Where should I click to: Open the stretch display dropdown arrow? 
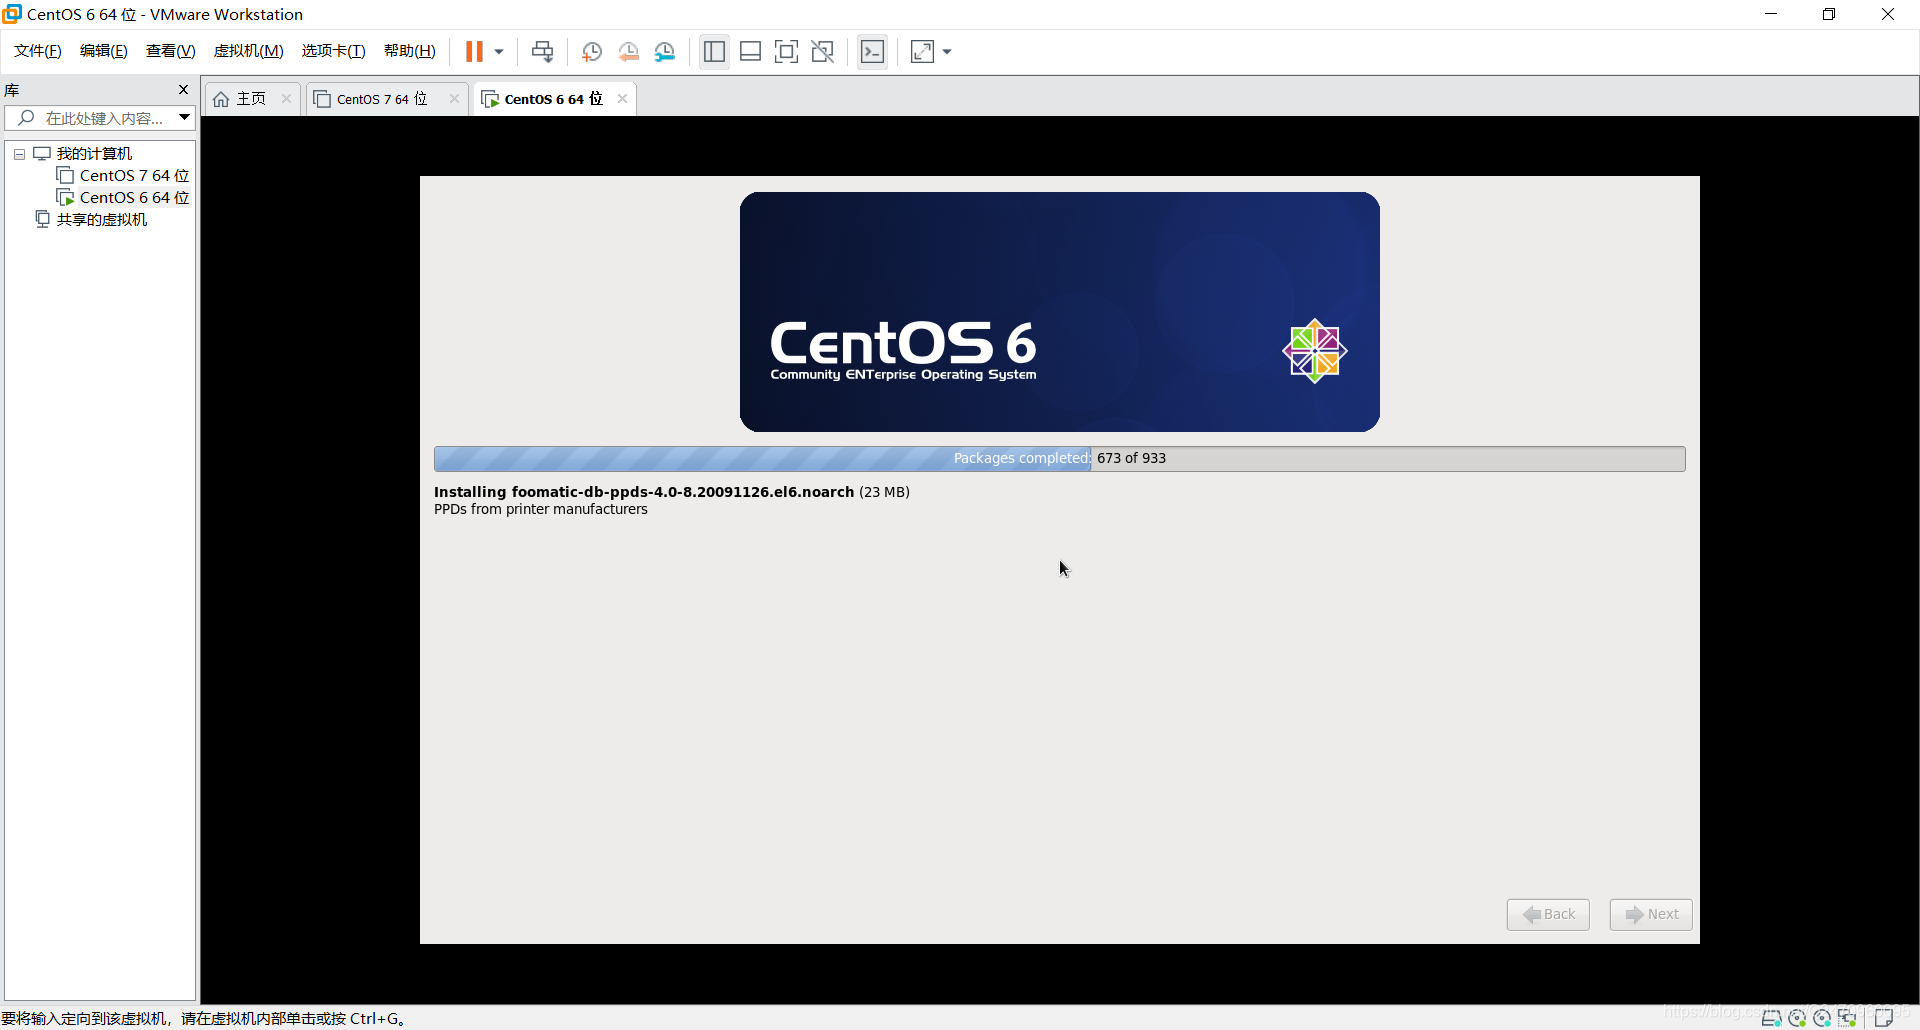coord(947,51)
